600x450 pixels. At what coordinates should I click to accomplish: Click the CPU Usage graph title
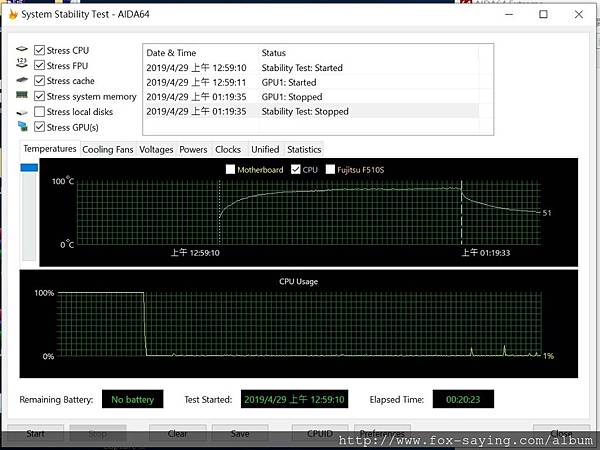[298, 281]
